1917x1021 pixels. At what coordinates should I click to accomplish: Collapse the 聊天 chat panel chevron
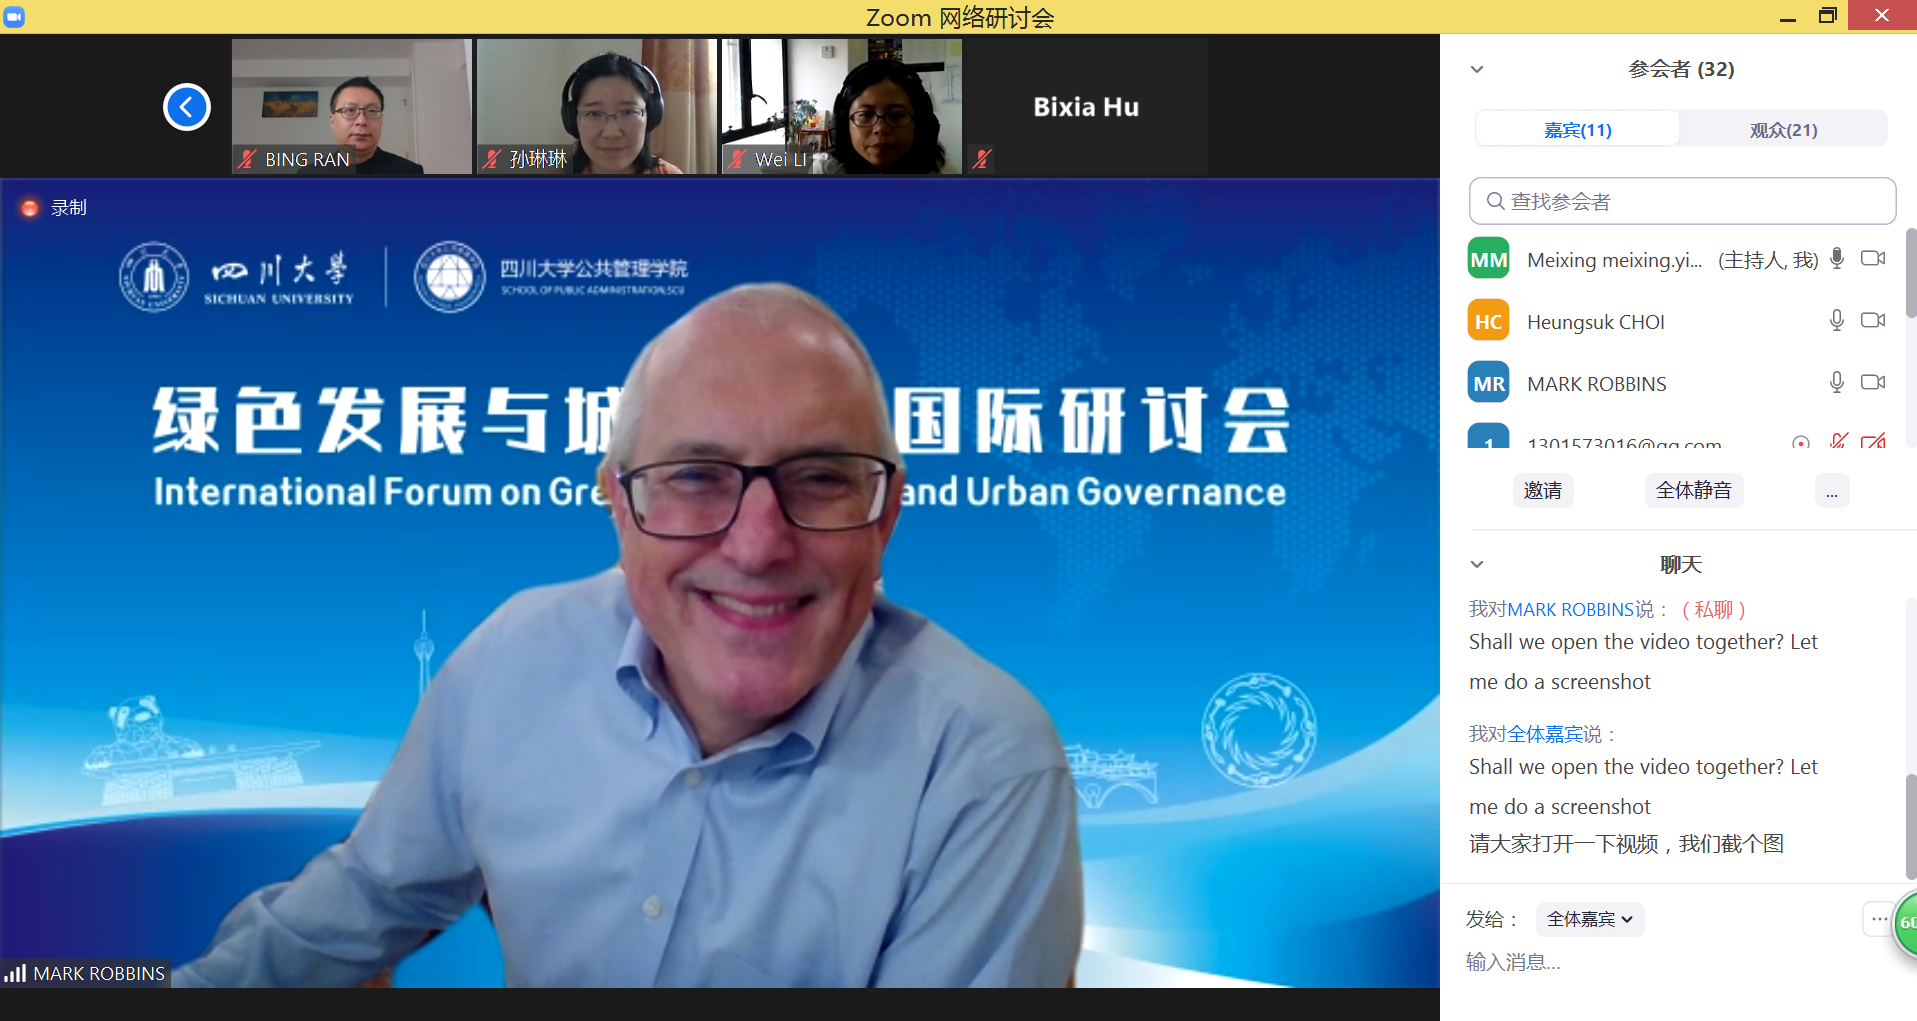[1477, 564]
